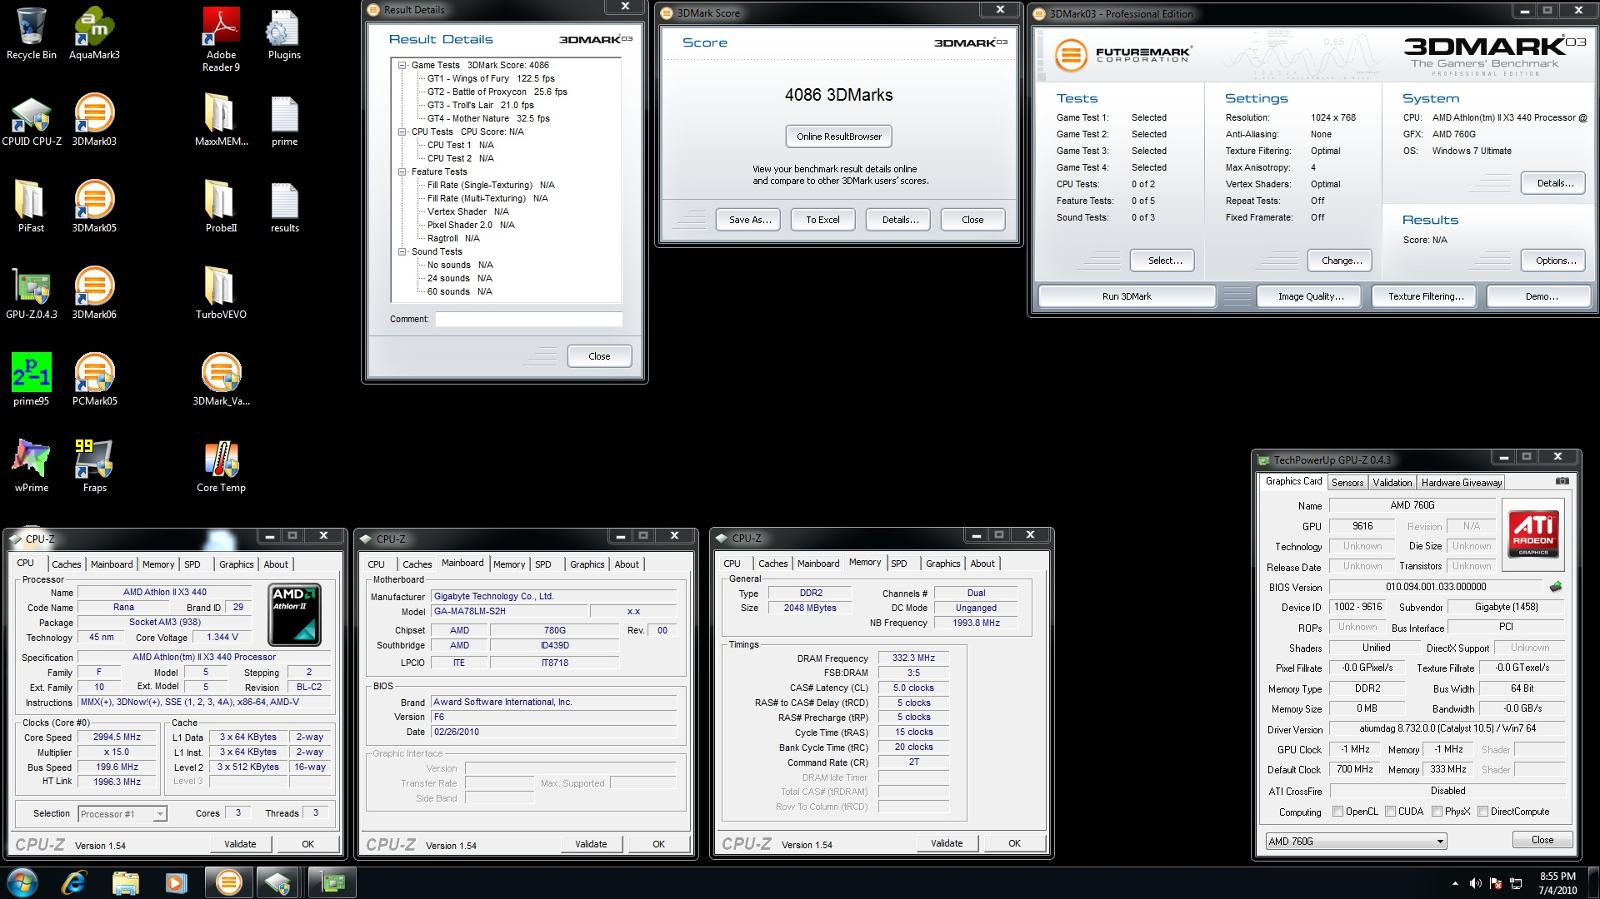
Task: Toggle the OpenCL checkbox in GPU-Z
Action: tap(1337, 812)
